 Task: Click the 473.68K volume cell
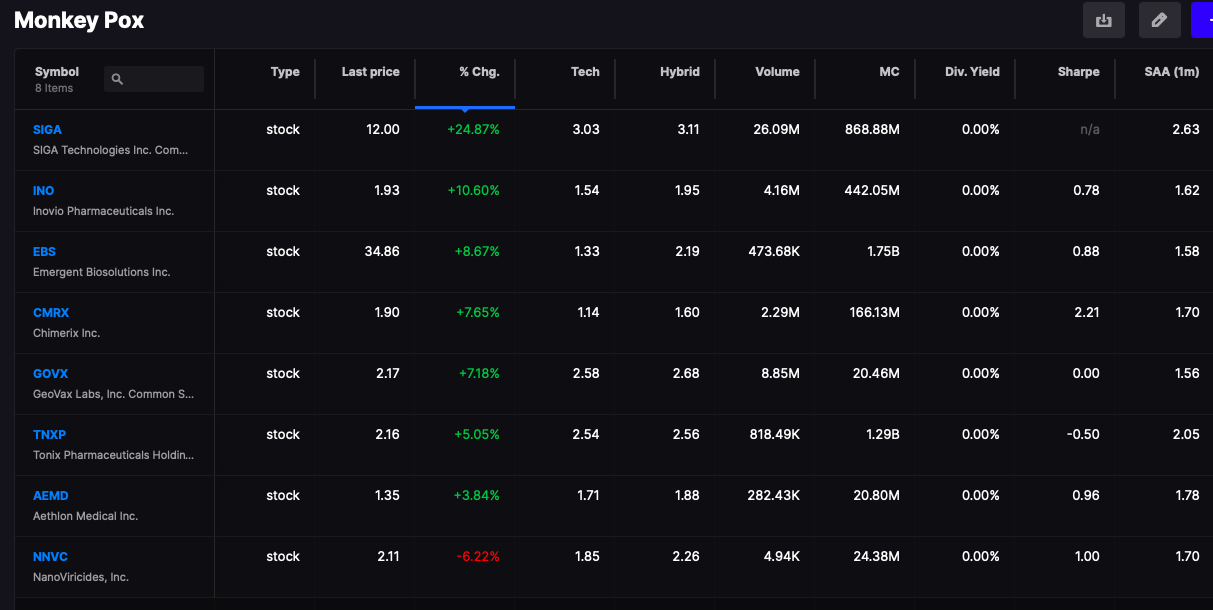pyautogui.click(x=774, y=252)
